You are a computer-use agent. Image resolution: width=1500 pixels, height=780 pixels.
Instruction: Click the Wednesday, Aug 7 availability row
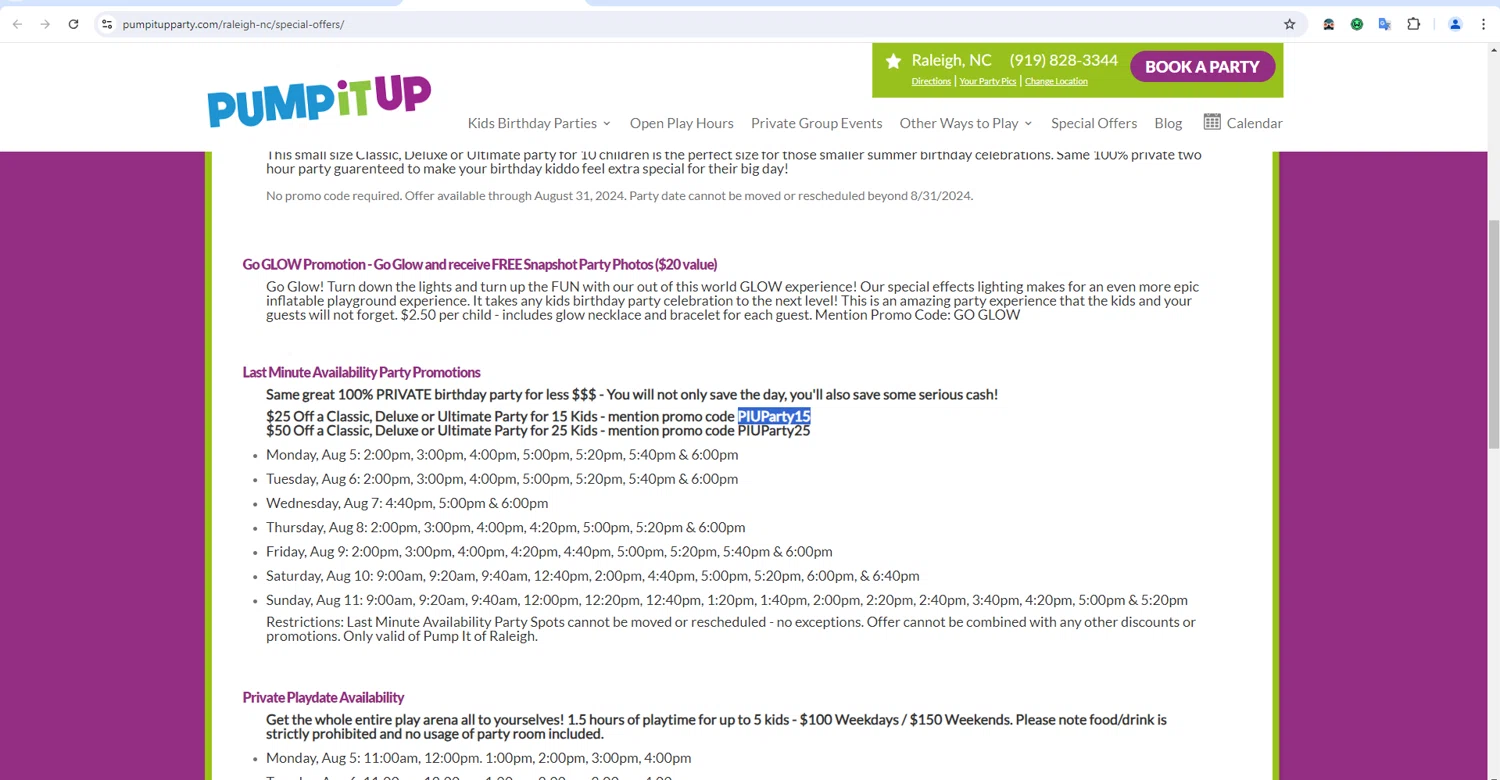tap(407, 503)
